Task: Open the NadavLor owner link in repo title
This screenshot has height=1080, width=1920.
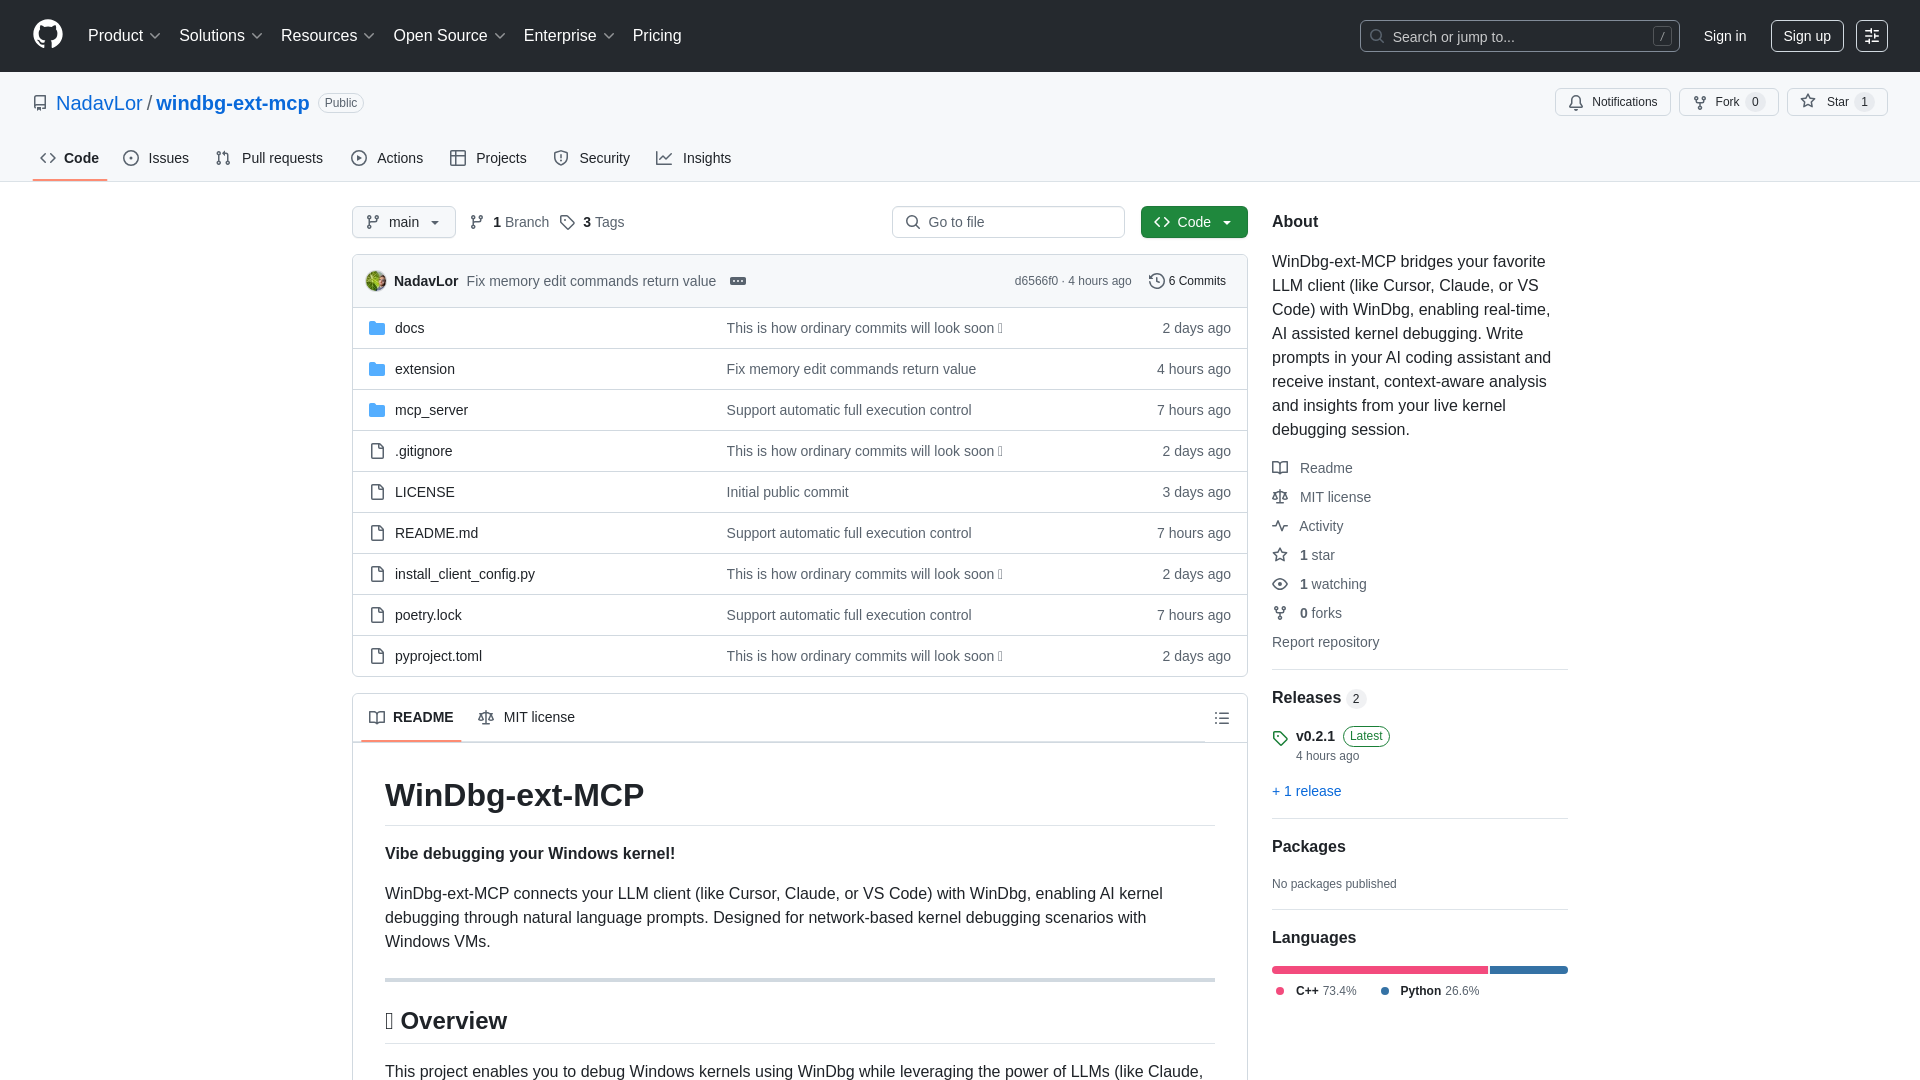Action: click(x=99, y=103)
